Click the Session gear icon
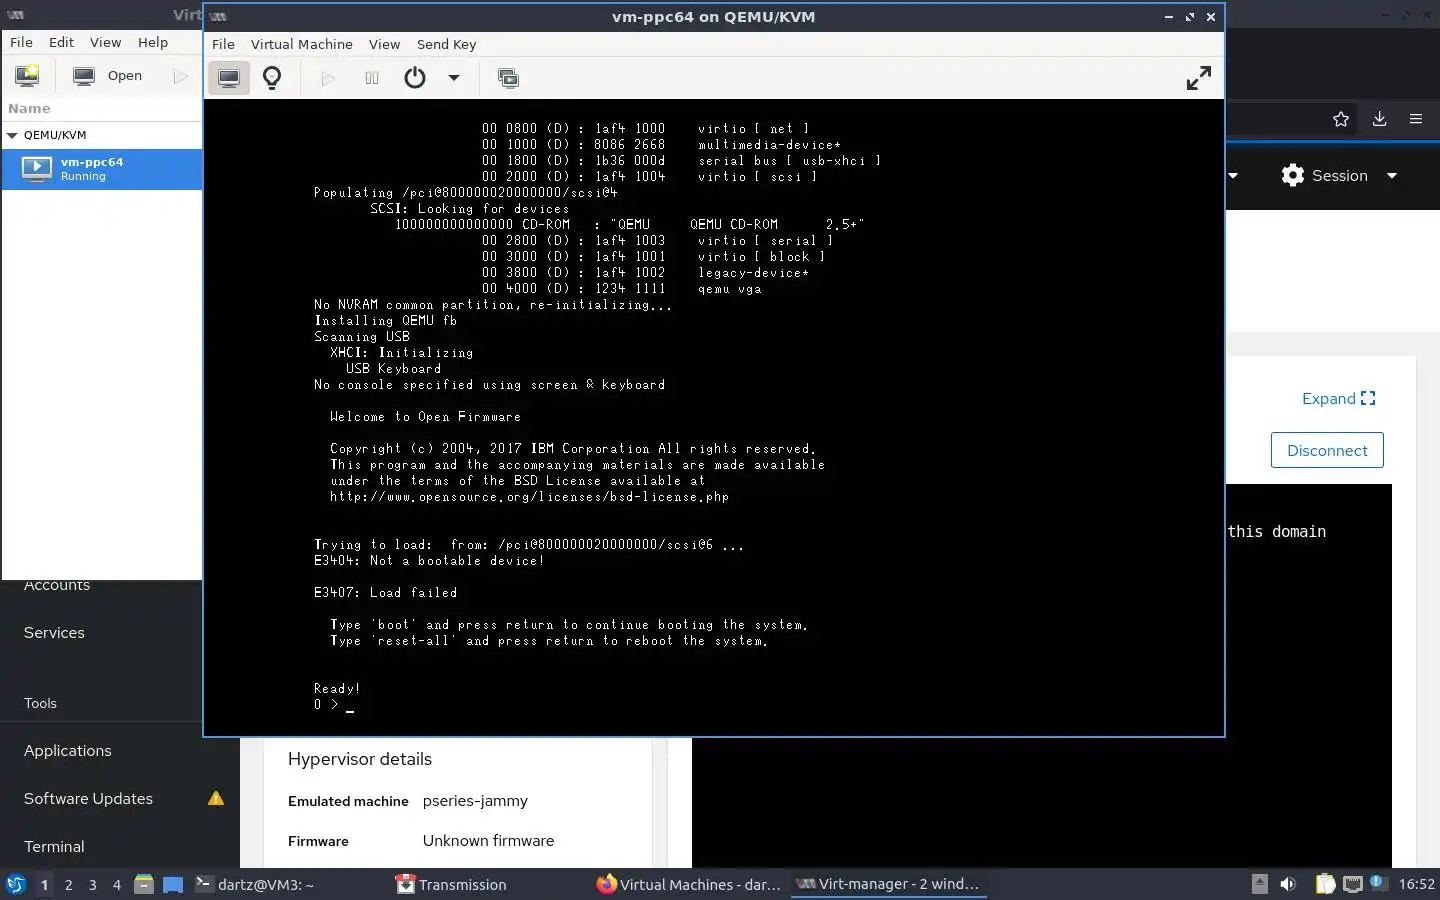Viewport: 1440px width, 900px height. [x=1293, y=176]
